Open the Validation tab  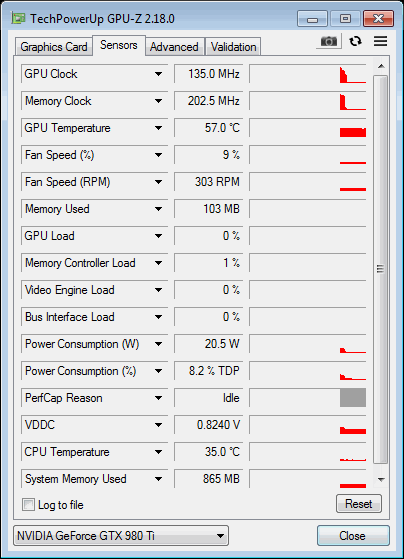233,47
